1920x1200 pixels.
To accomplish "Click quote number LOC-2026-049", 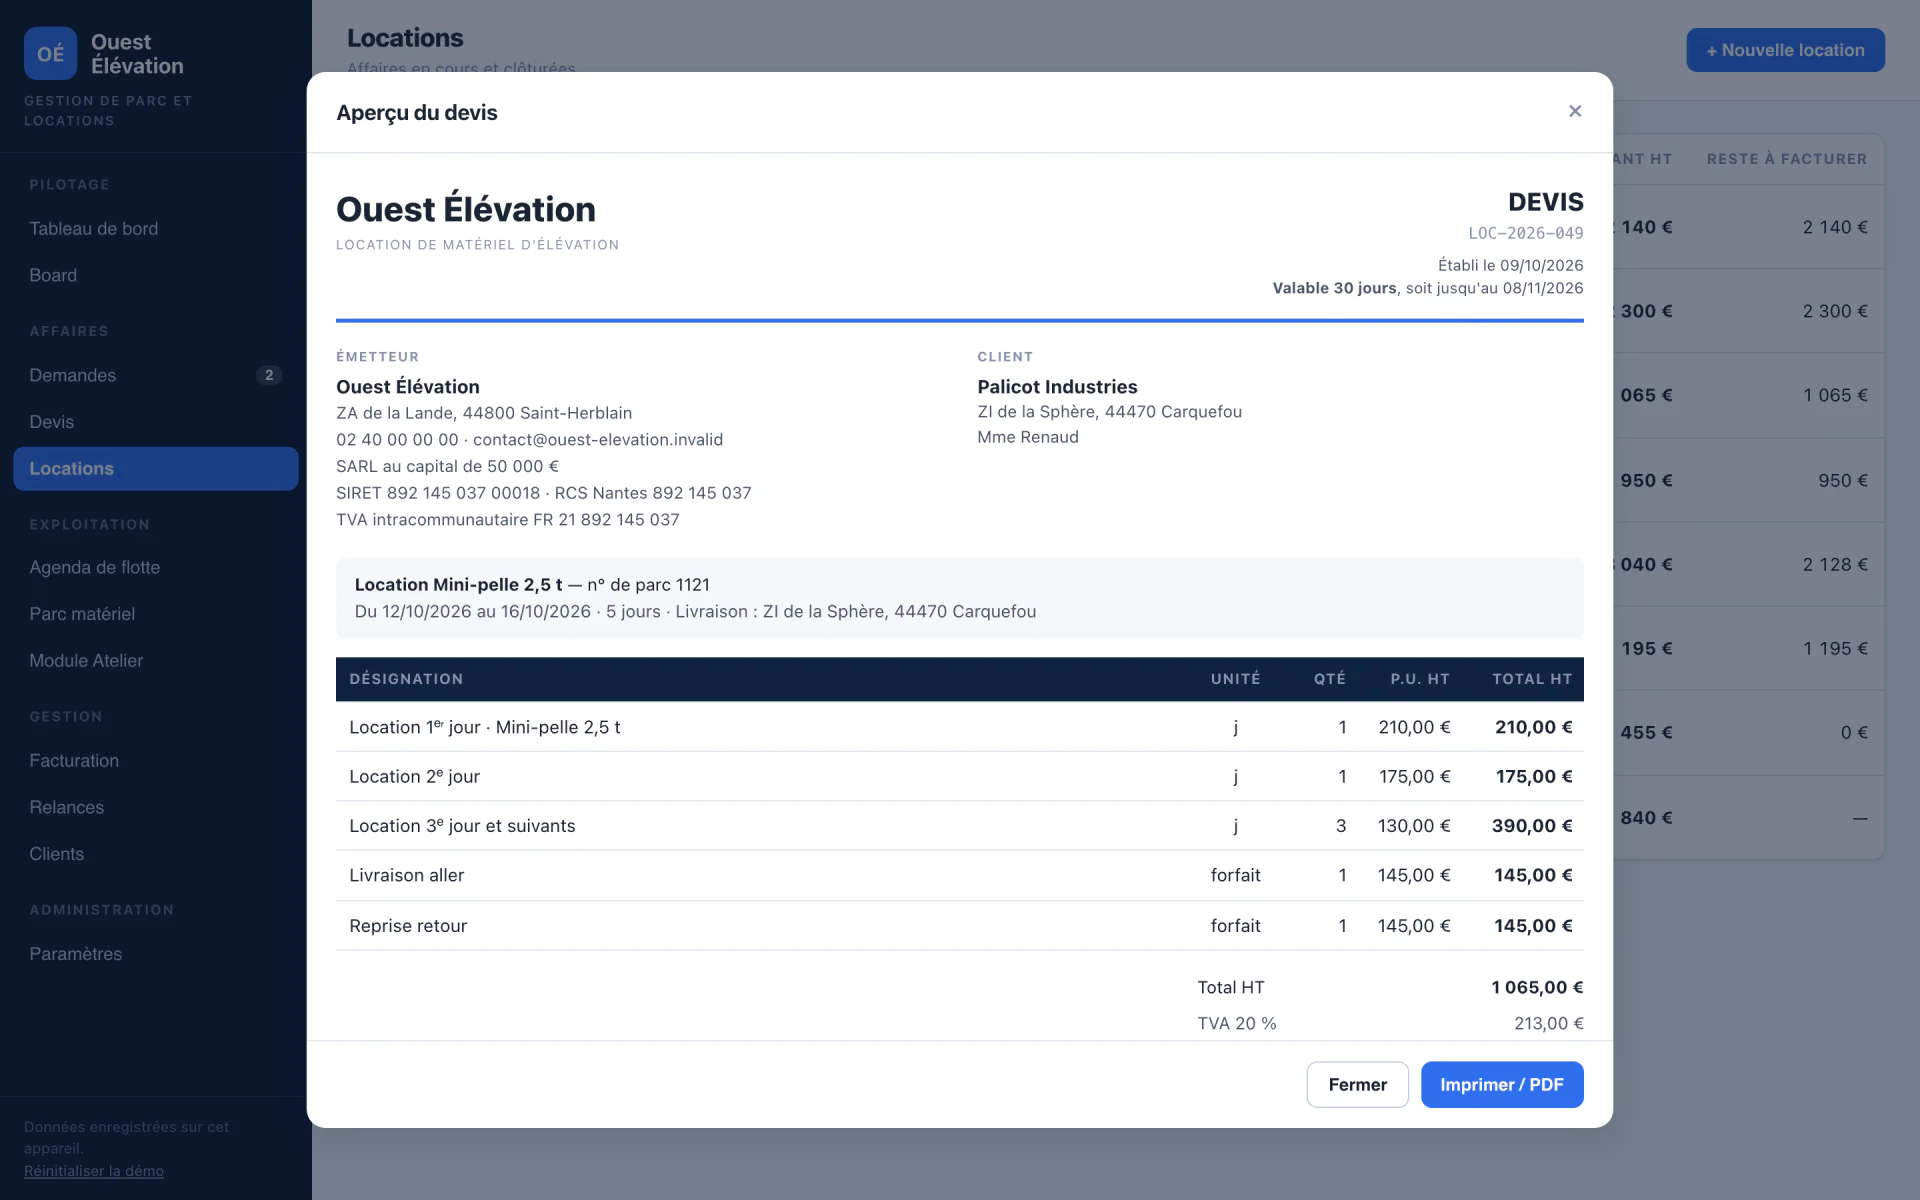I will coord(1525,233).
